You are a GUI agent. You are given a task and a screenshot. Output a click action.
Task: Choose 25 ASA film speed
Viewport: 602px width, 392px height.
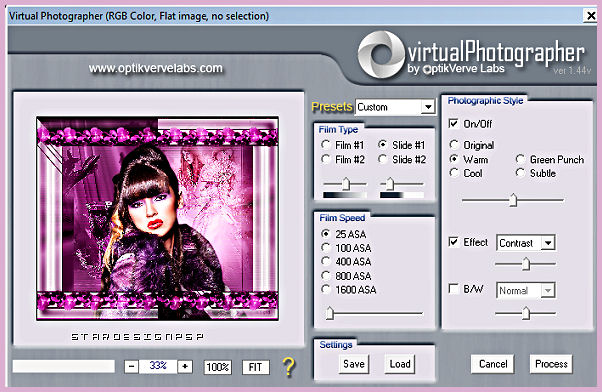[326, 234]
